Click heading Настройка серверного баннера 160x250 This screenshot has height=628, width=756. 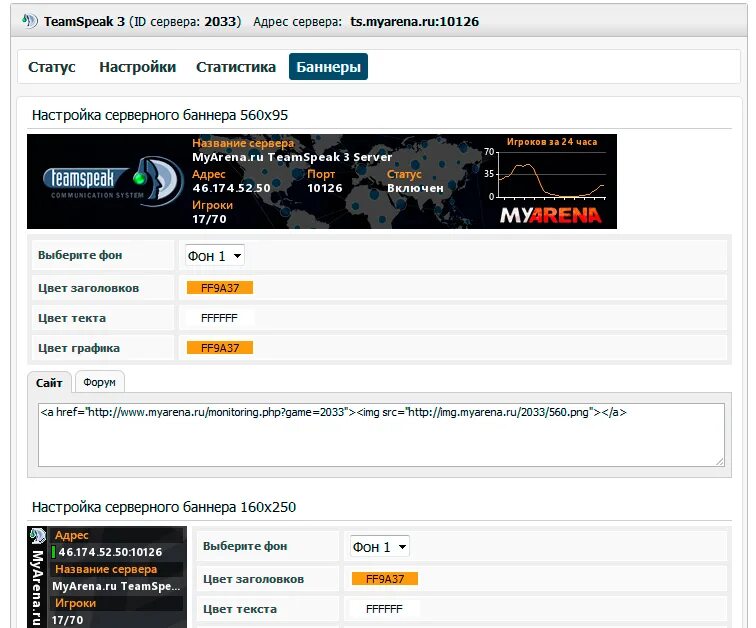coord(164,507)
